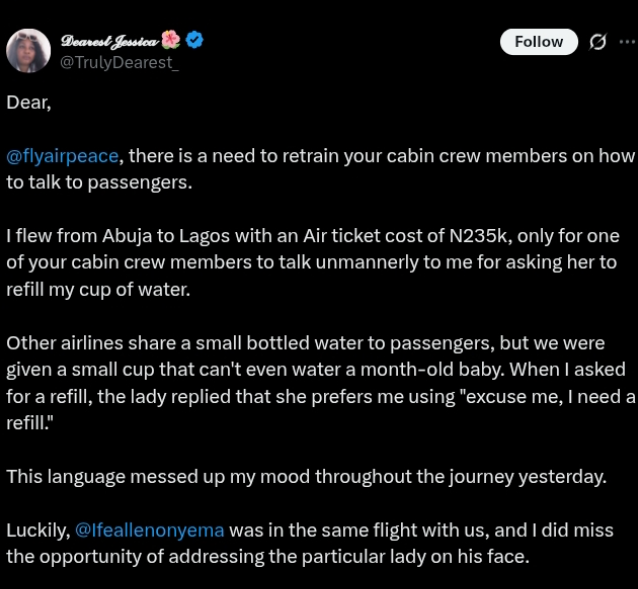This screenshot has height=589, width=638.
Task: Follow the TrulyDearest_ account
Action: click(538, 41)
